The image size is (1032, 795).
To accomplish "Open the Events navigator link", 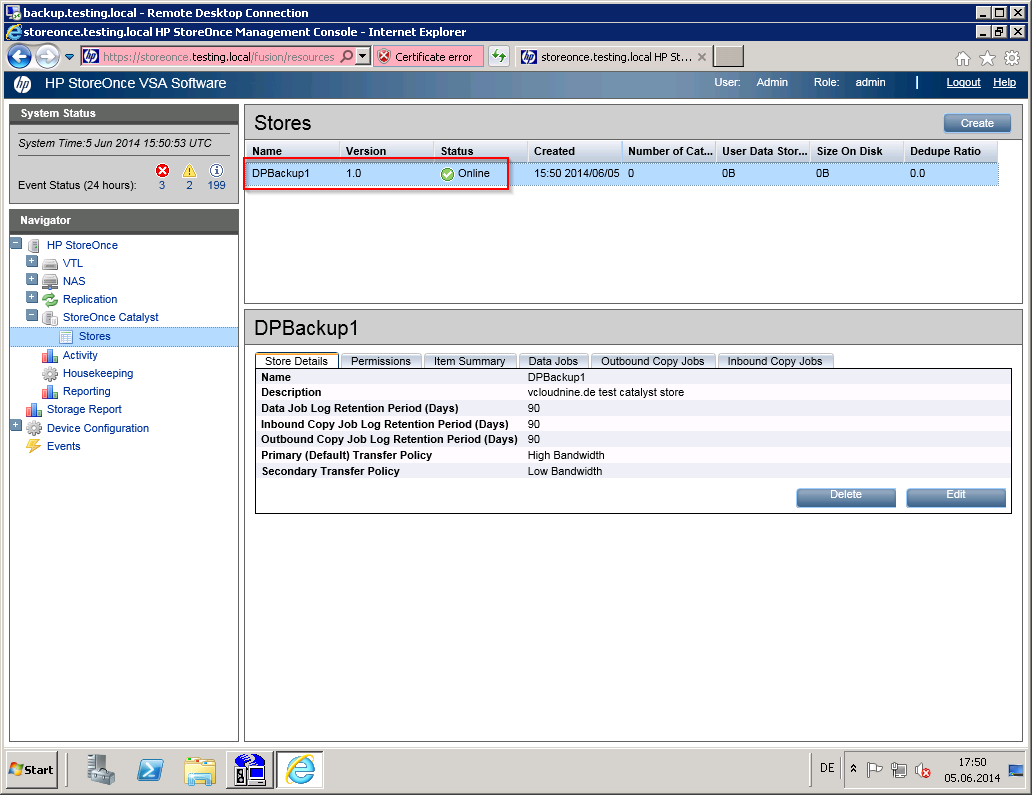I will (63, 446).
